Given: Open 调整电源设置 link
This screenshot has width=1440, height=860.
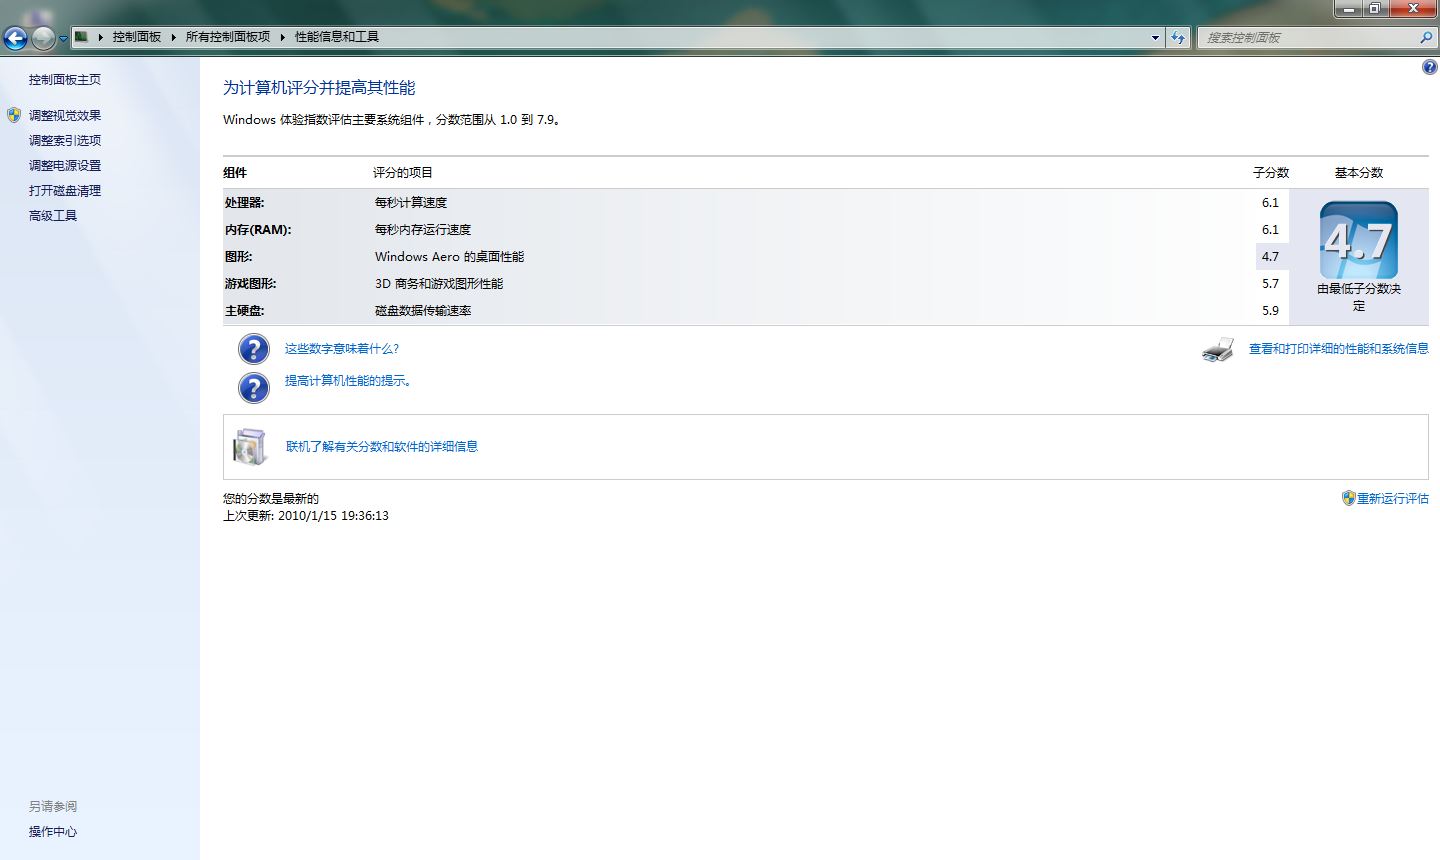Looking at the screenshot, I should [x=65, y=166].
